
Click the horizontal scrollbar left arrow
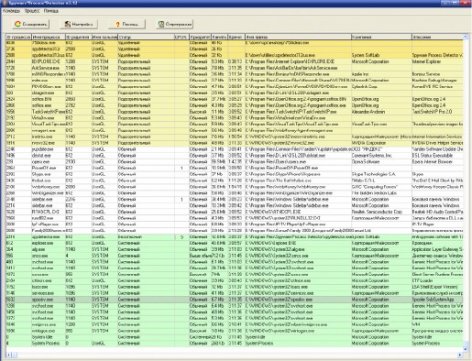point(8,355)
